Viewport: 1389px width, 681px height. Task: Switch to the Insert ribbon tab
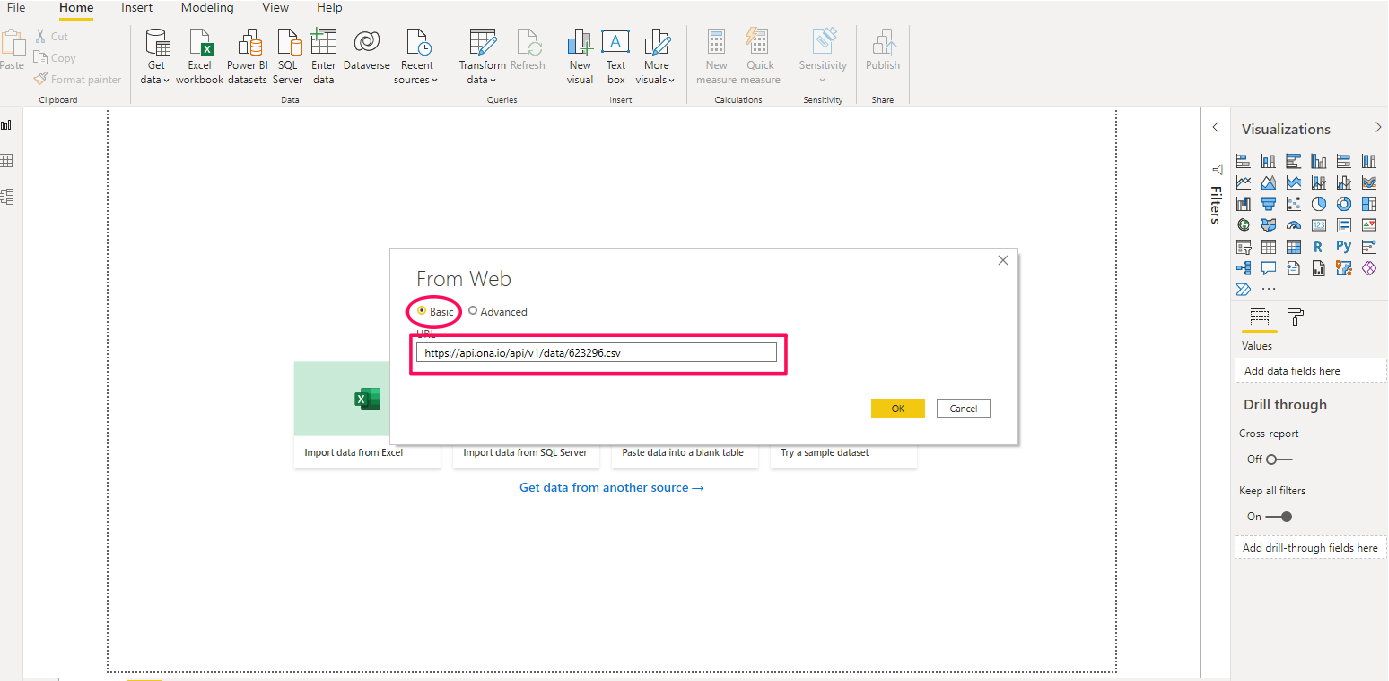click(137, 8)
